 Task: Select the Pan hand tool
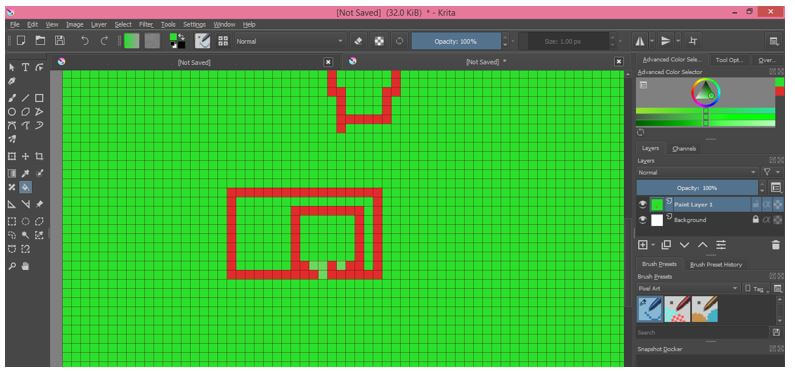click(25, 266)
